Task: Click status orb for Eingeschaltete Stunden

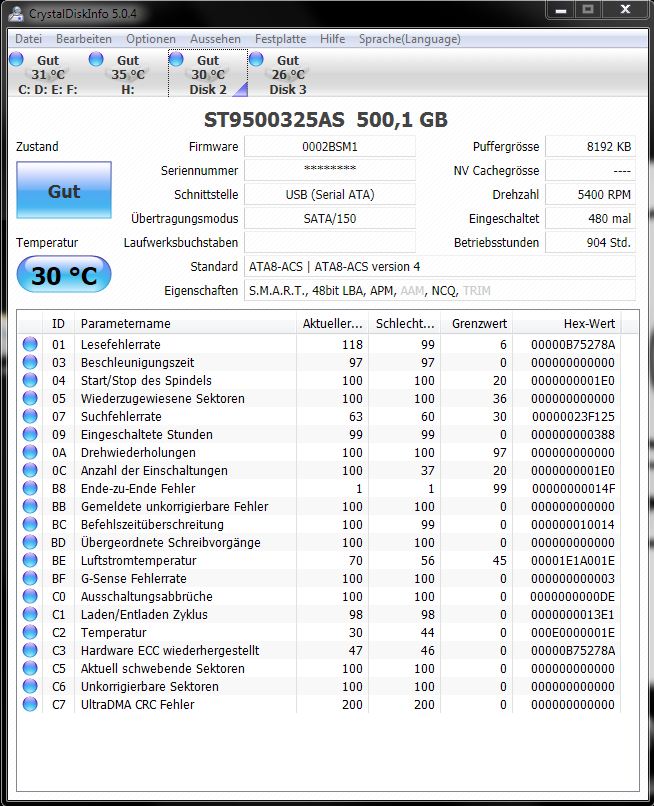Action: tap(30, 434)
